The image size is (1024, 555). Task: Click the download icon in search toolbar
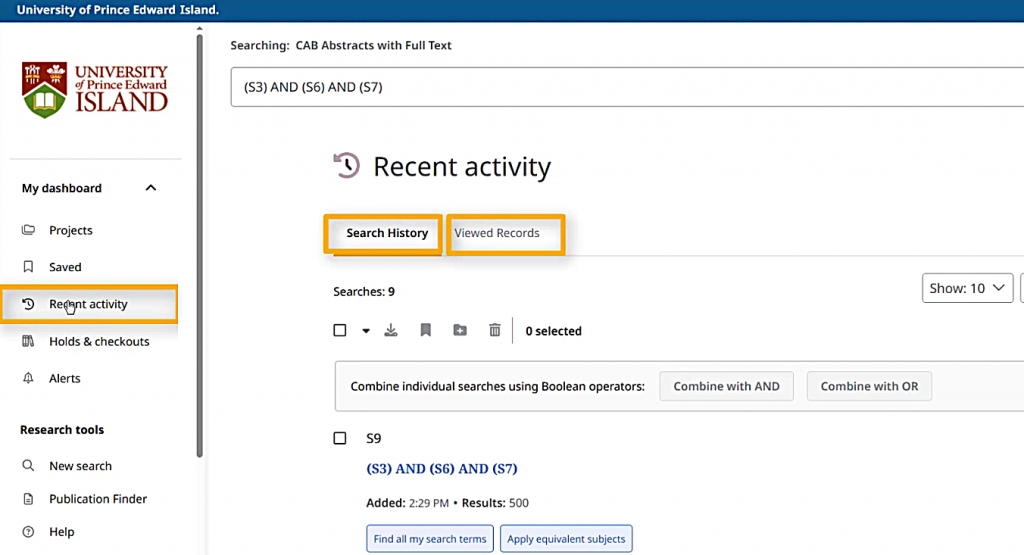pos(391,330)
